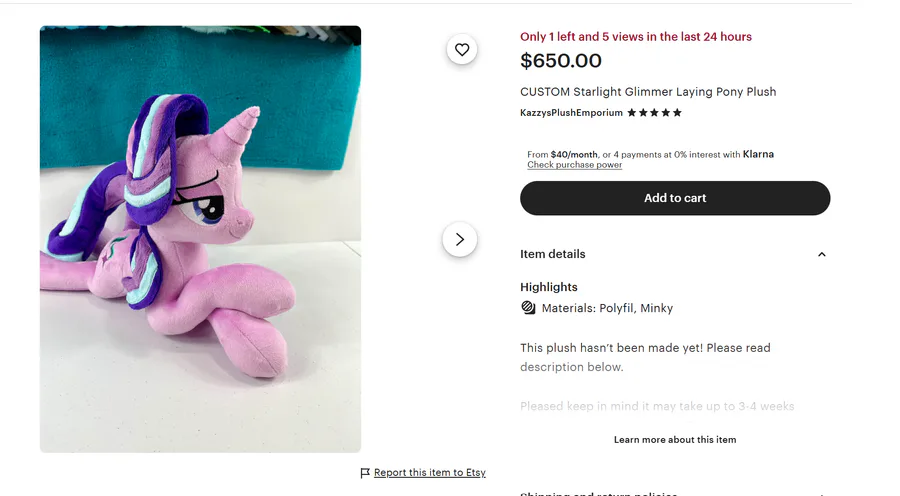This screenshot has height=496, width=900.
Task: Open the Starlight Glimmer plush photo
Action: point(200,239)
